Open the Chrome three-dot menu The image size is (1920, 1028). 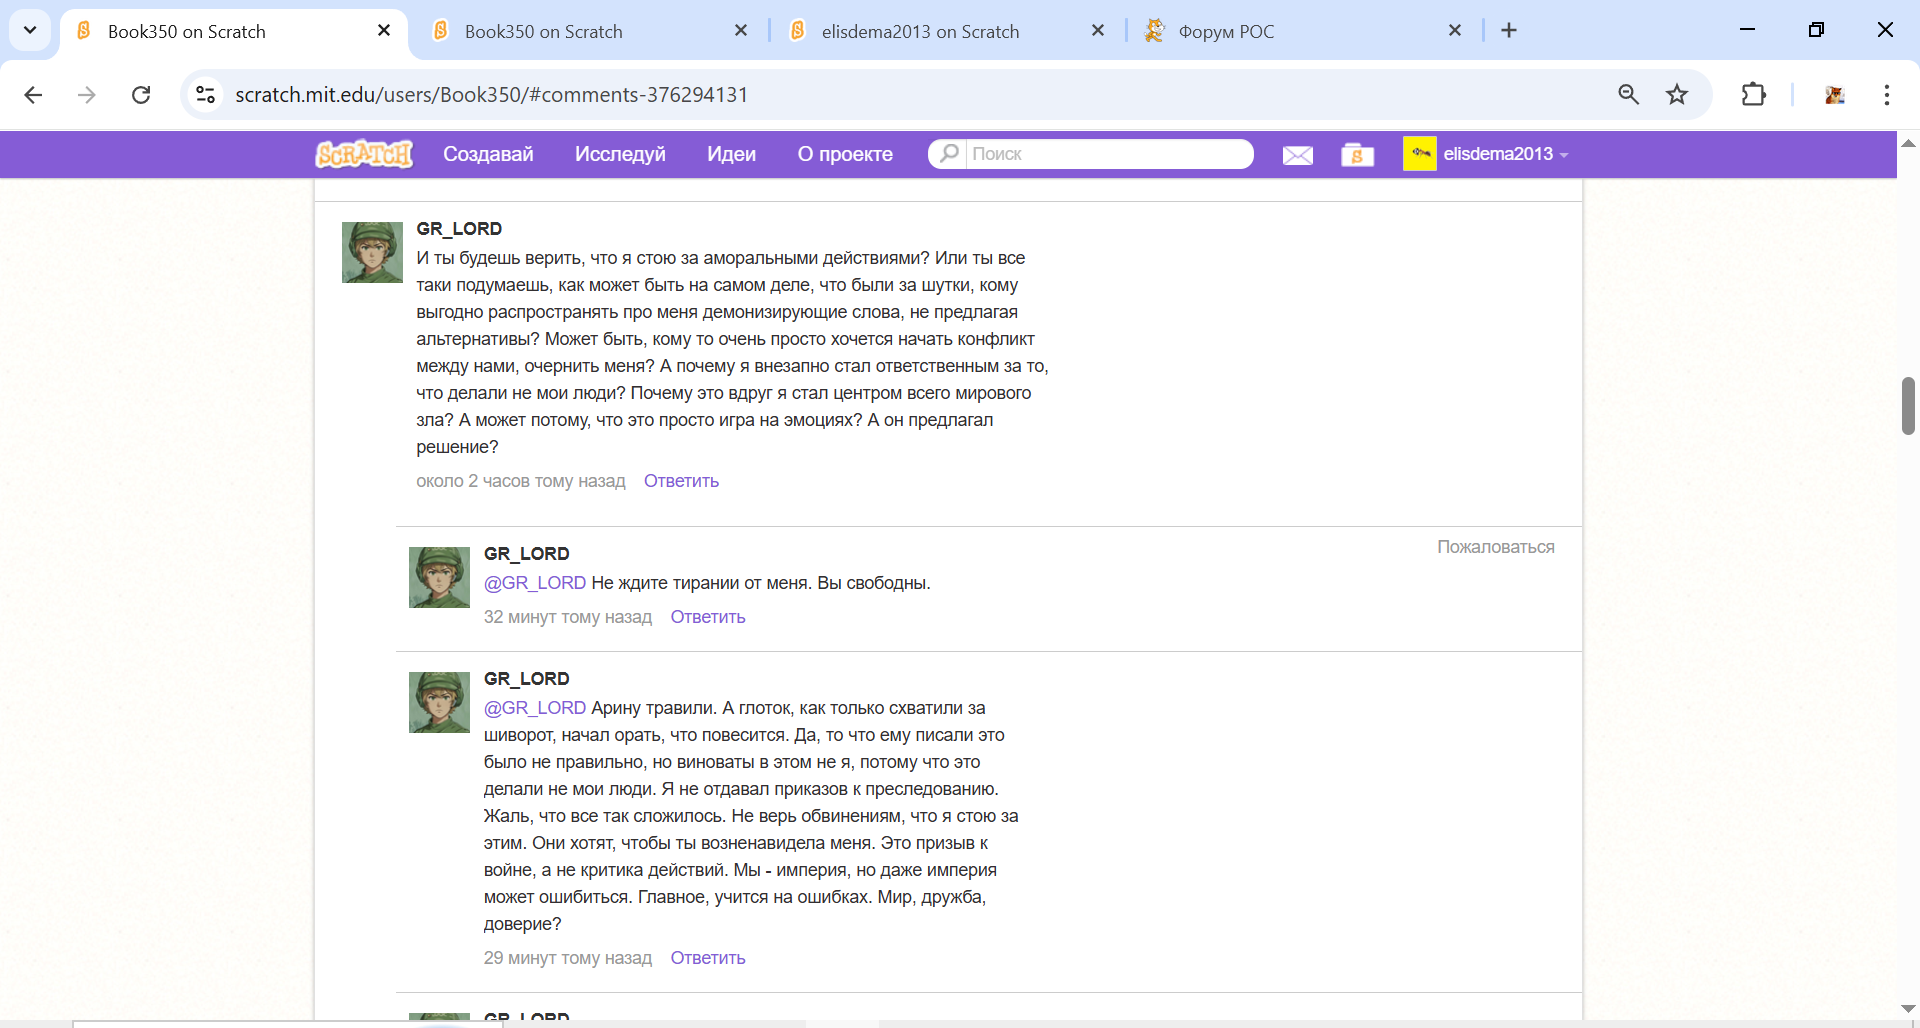(x=1886, y=95)
